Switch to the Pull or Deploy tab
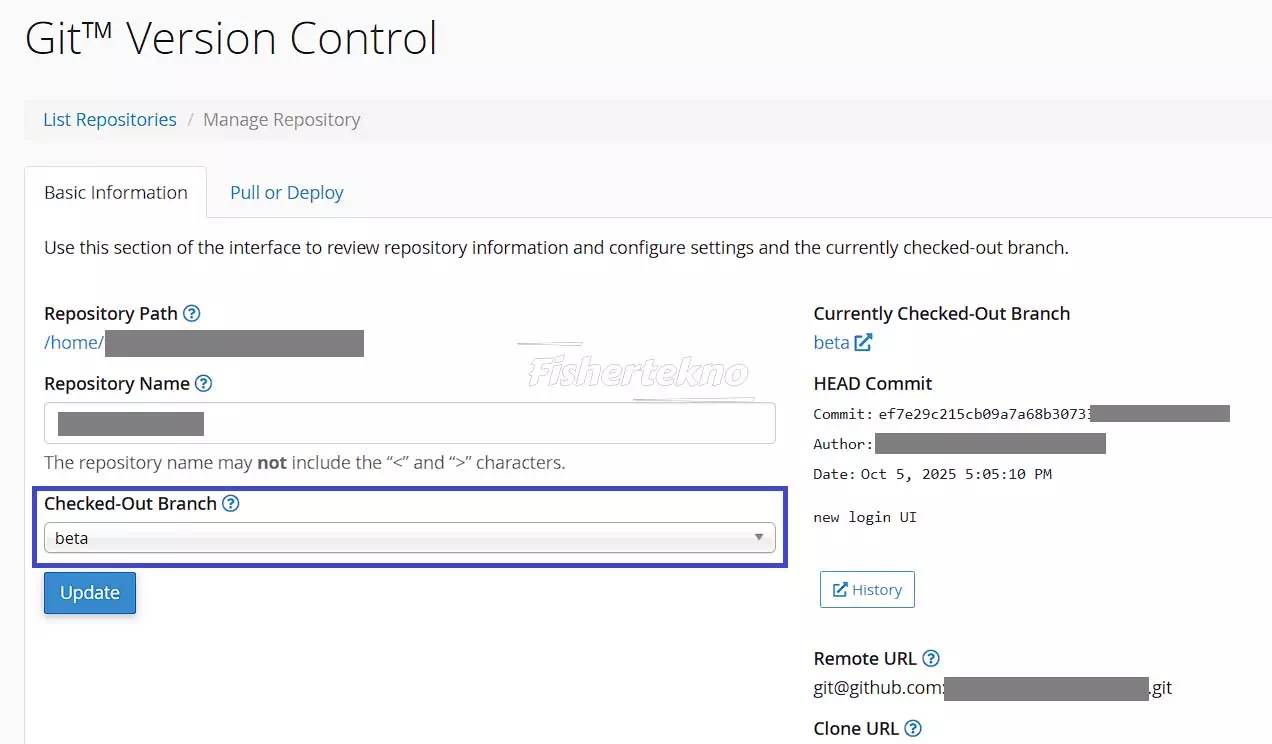The image size is (1272, 744). [286, 193]
